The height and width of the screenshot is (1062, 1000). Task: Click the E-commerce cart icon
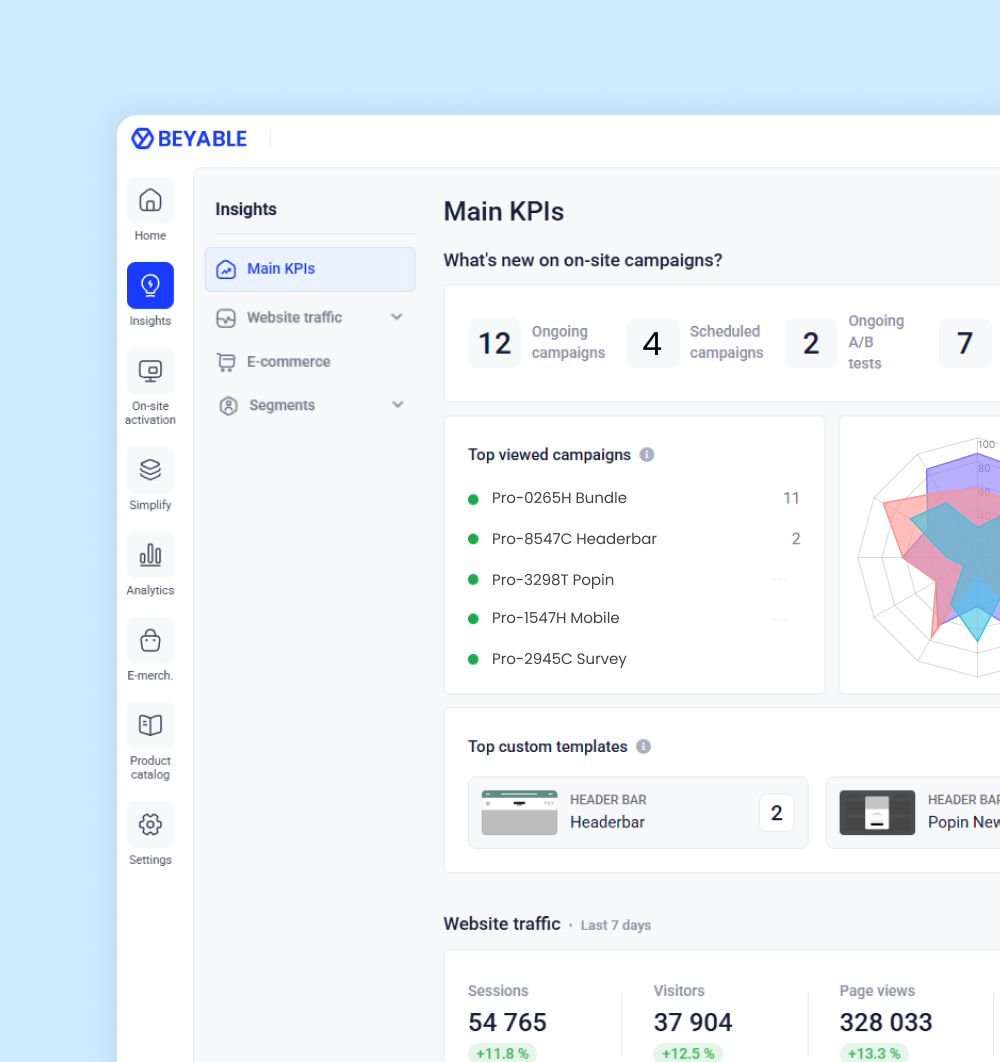[226, 362]
